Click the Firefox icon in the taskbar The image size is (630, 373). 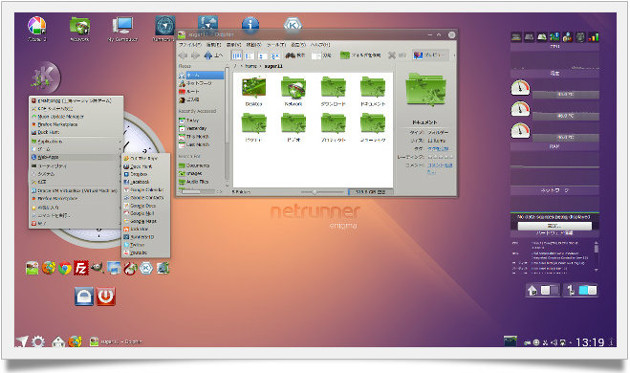[75, 342]
